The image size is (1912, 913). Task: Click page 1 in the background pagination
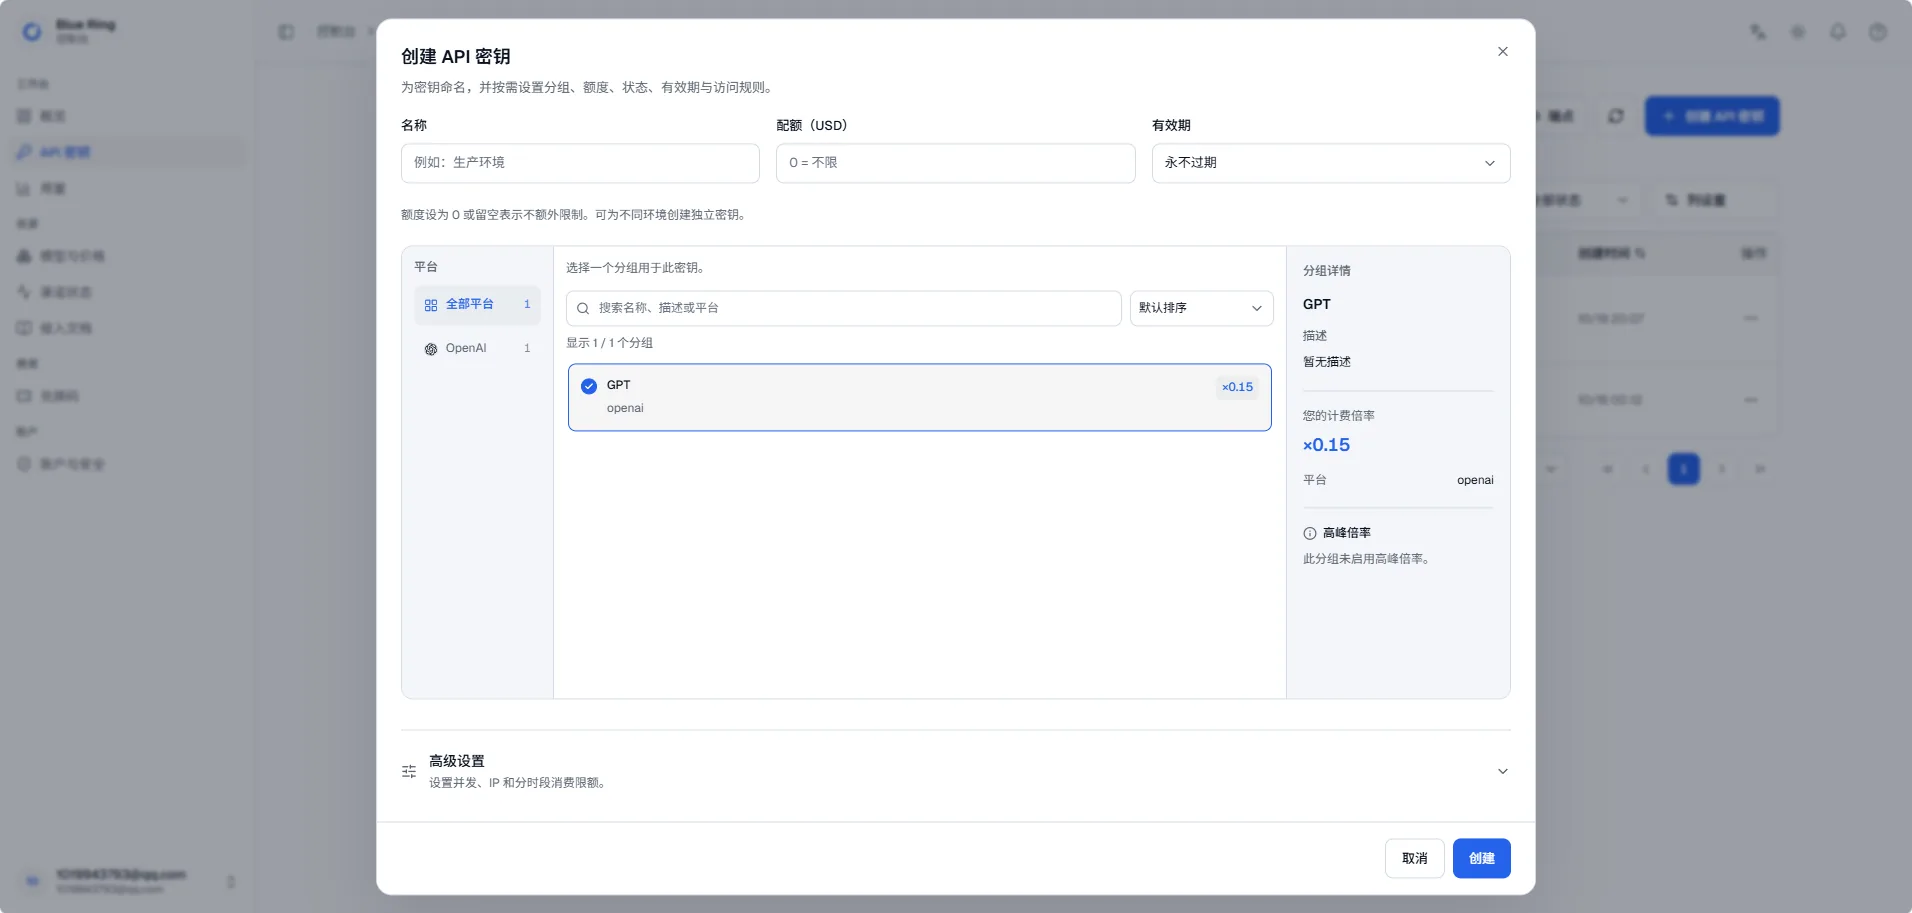tap(1684, 469)
